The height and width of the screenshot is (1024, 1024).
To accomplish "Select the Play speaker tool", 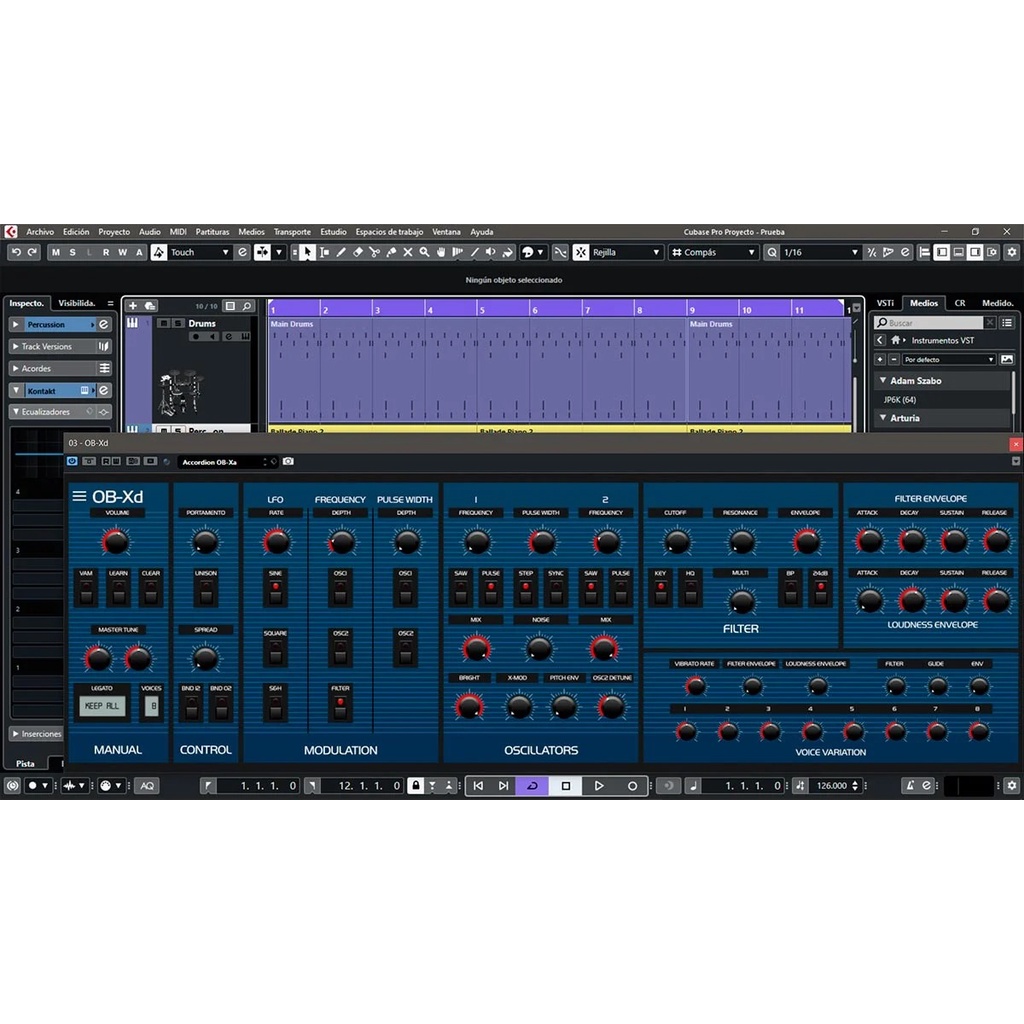I will (490, 252).
